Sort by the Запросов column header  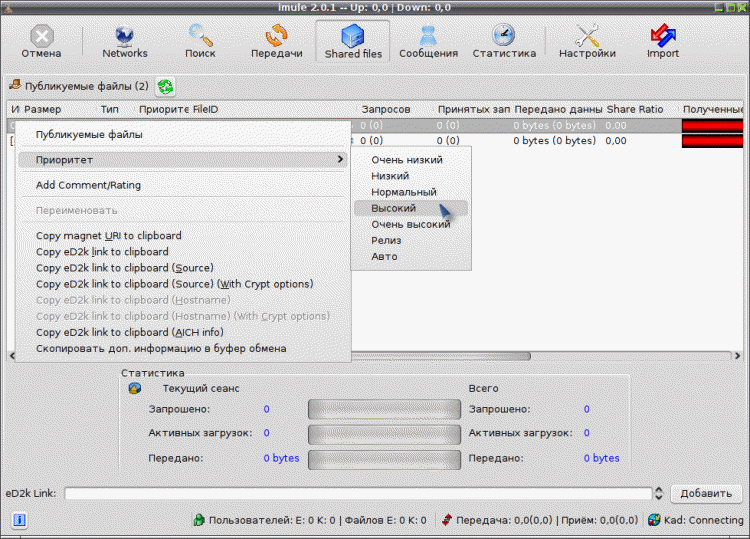(x=386, y=110)
